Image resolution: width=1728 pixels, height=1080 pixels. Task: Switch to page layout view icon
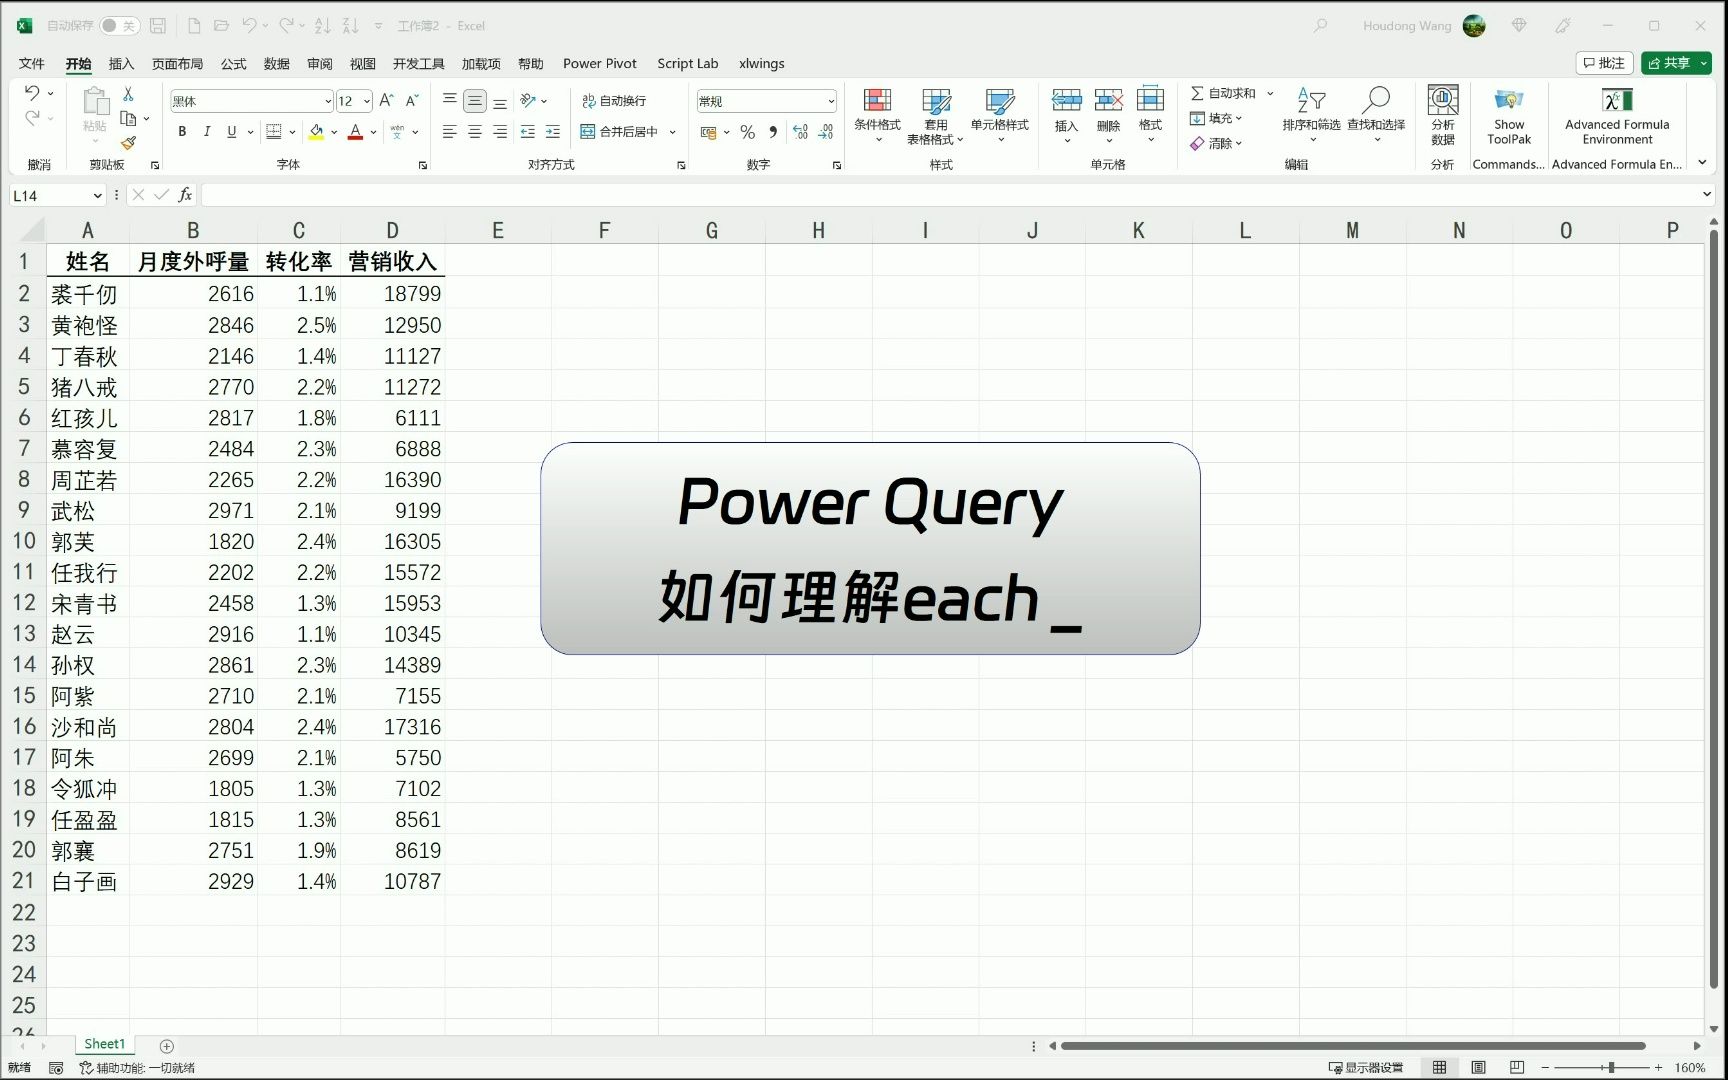(1478, 1067)
